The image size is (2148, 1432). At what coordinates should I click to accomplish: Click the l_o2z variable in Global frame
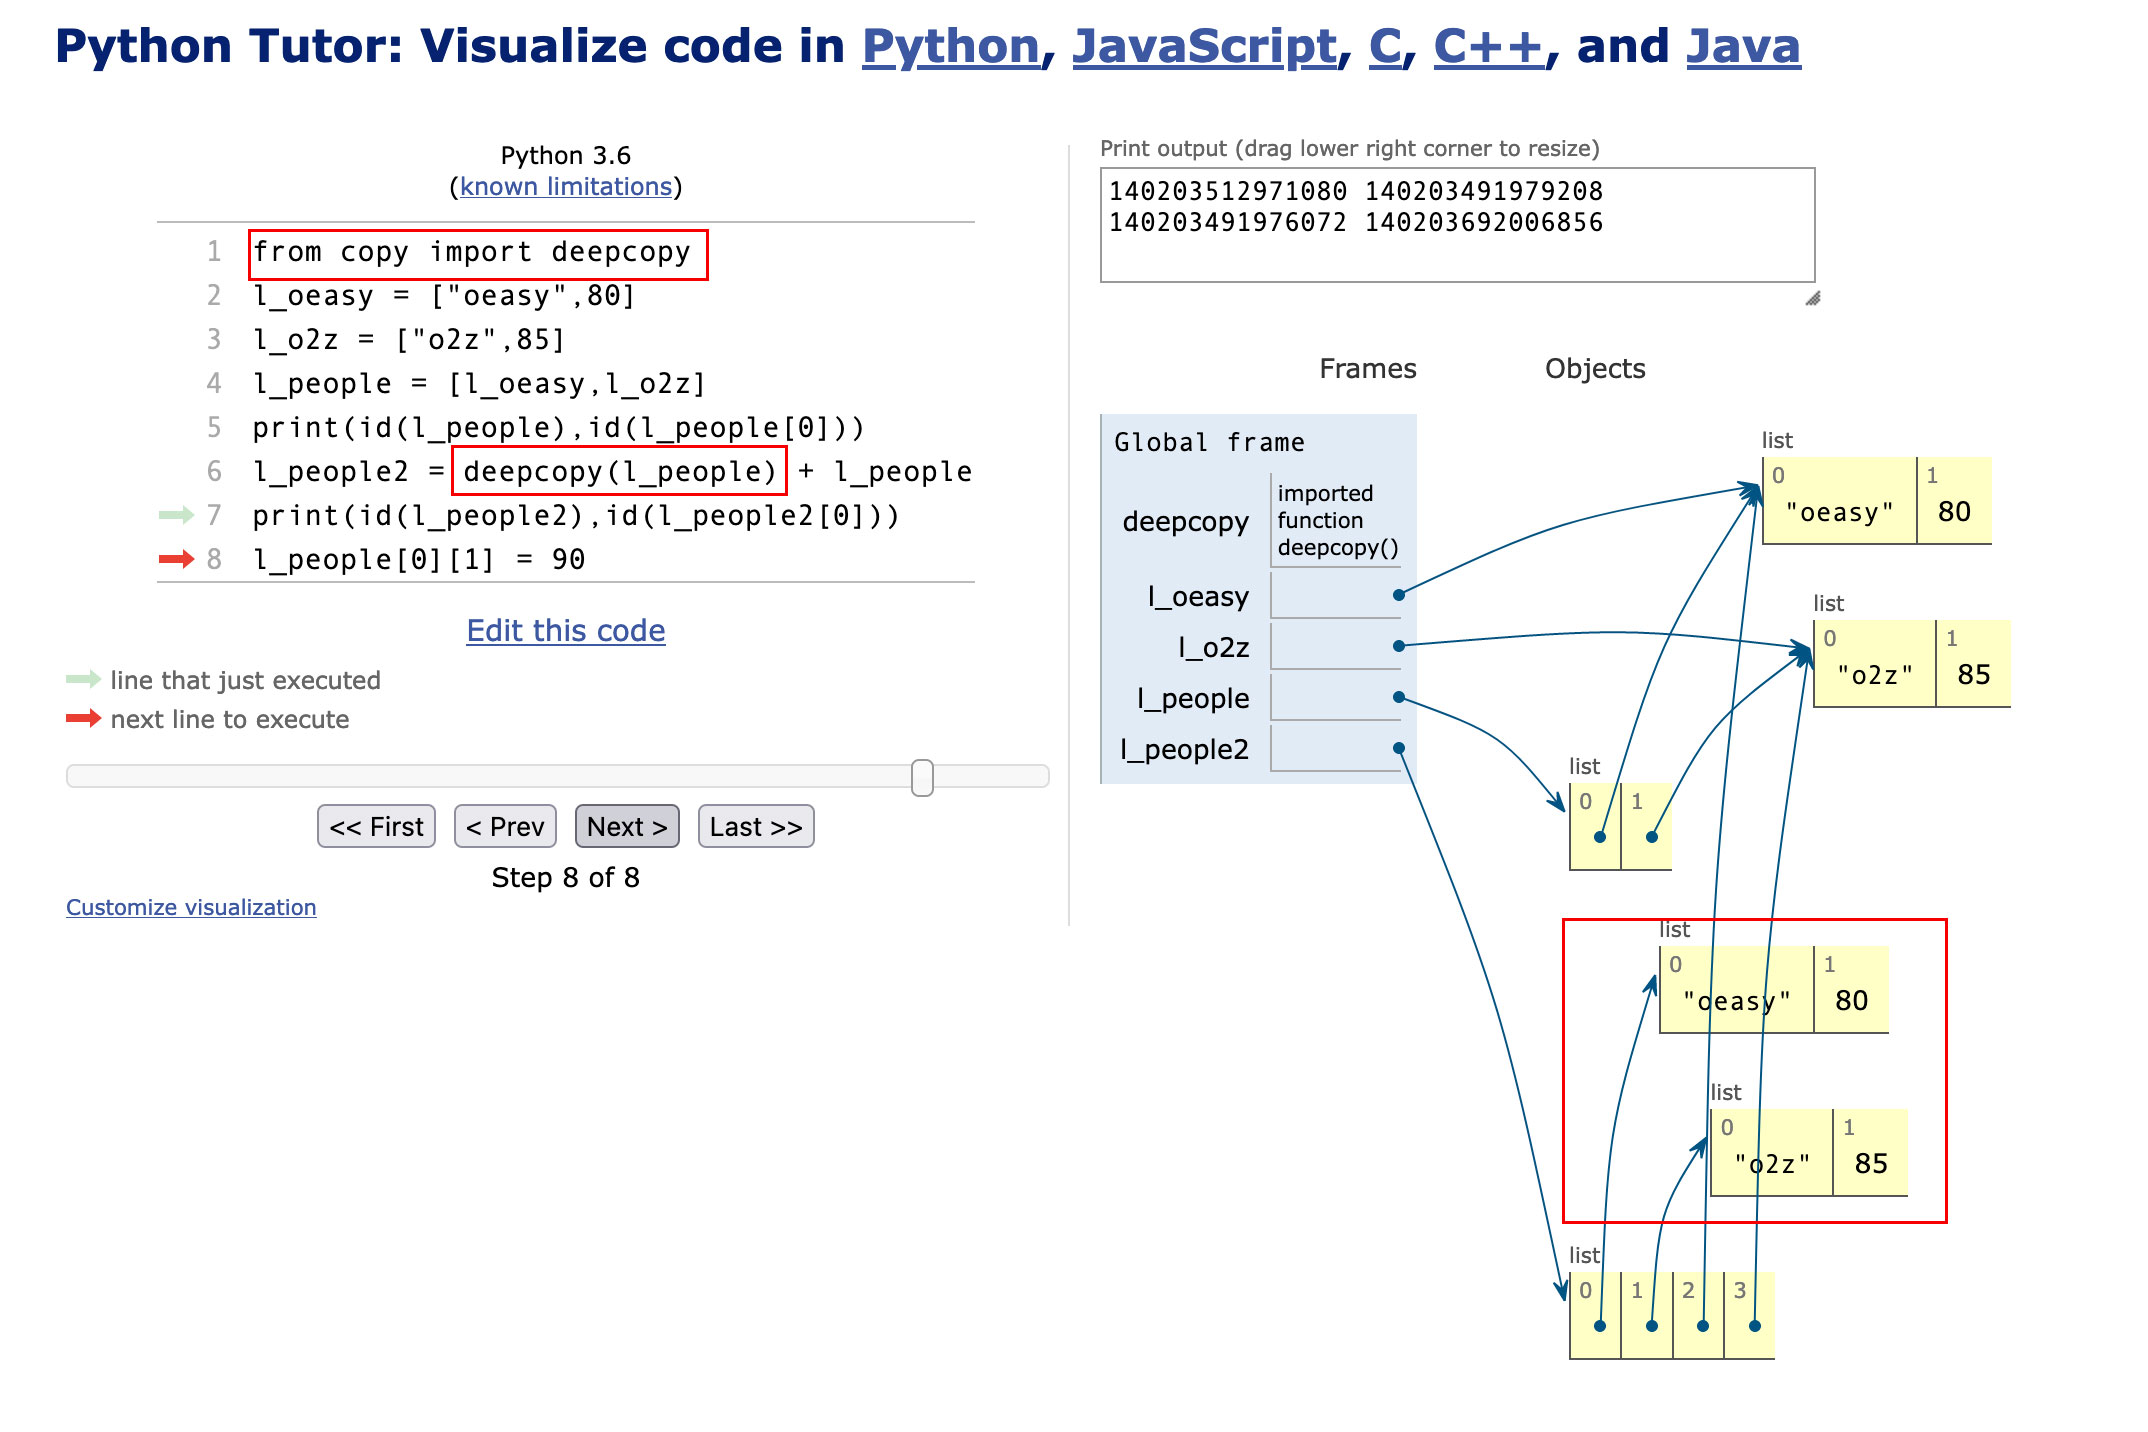tap(1213, 648)
